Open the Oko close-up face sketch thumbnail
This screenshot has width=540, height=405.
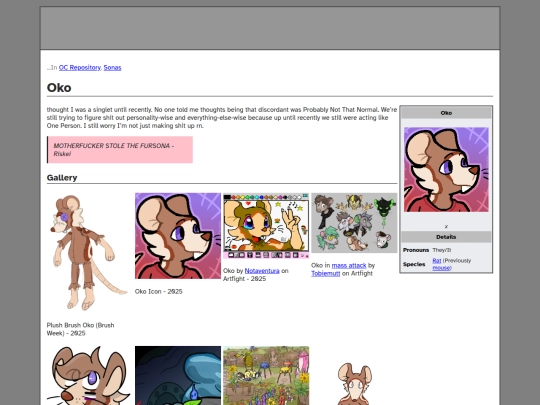point(90,375)
